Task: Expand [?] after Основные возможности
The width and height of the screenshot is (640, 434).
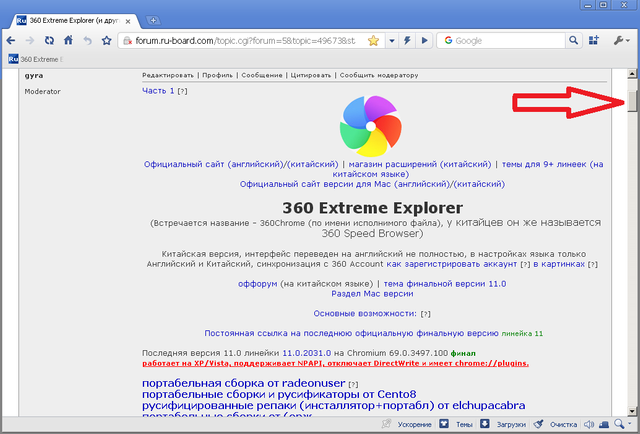Action: [x=425, y=314]
